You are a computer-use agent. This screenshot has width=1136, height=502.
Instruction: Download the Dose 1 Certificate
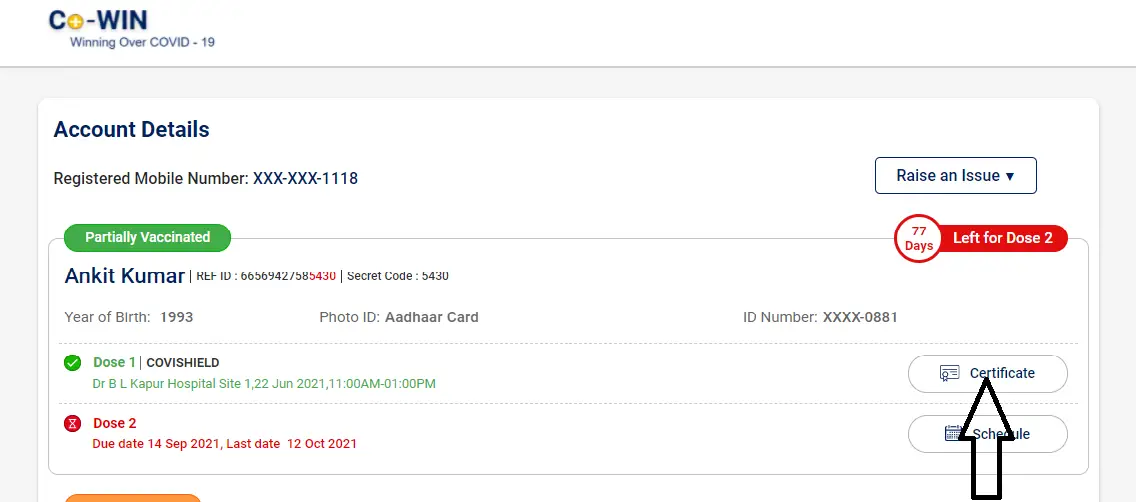pos(987,374)
